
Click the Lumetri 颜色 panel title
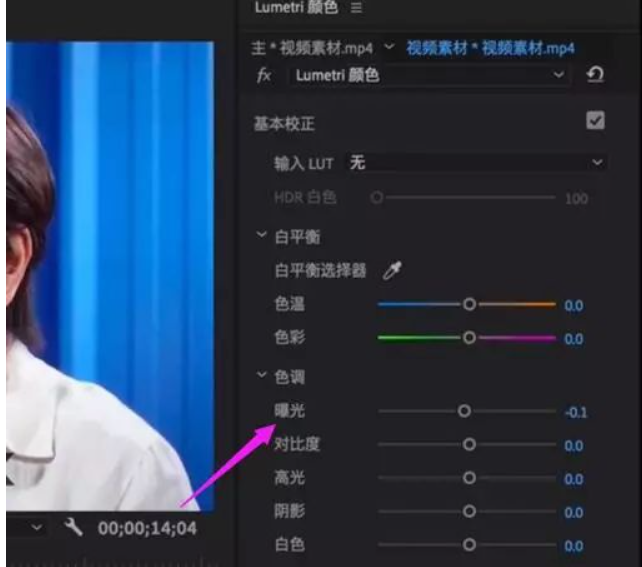[x=296, y=7]
